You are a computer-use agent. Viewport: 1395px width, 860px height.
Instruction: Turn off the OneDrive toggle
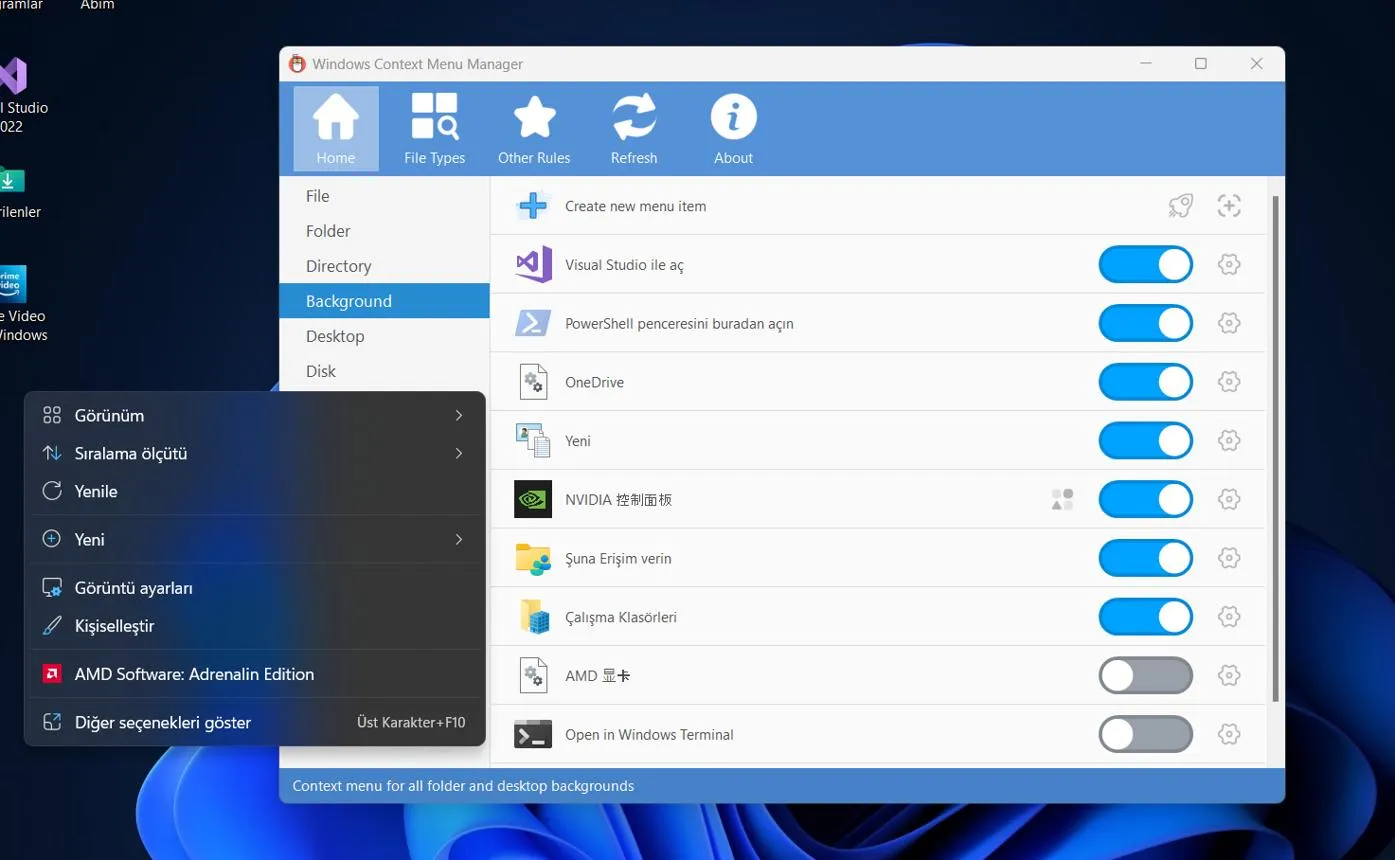(x=1146, y=382)
